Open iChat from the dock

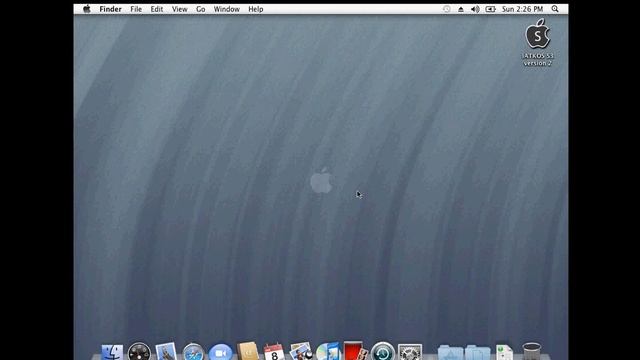tap(220, 352)
